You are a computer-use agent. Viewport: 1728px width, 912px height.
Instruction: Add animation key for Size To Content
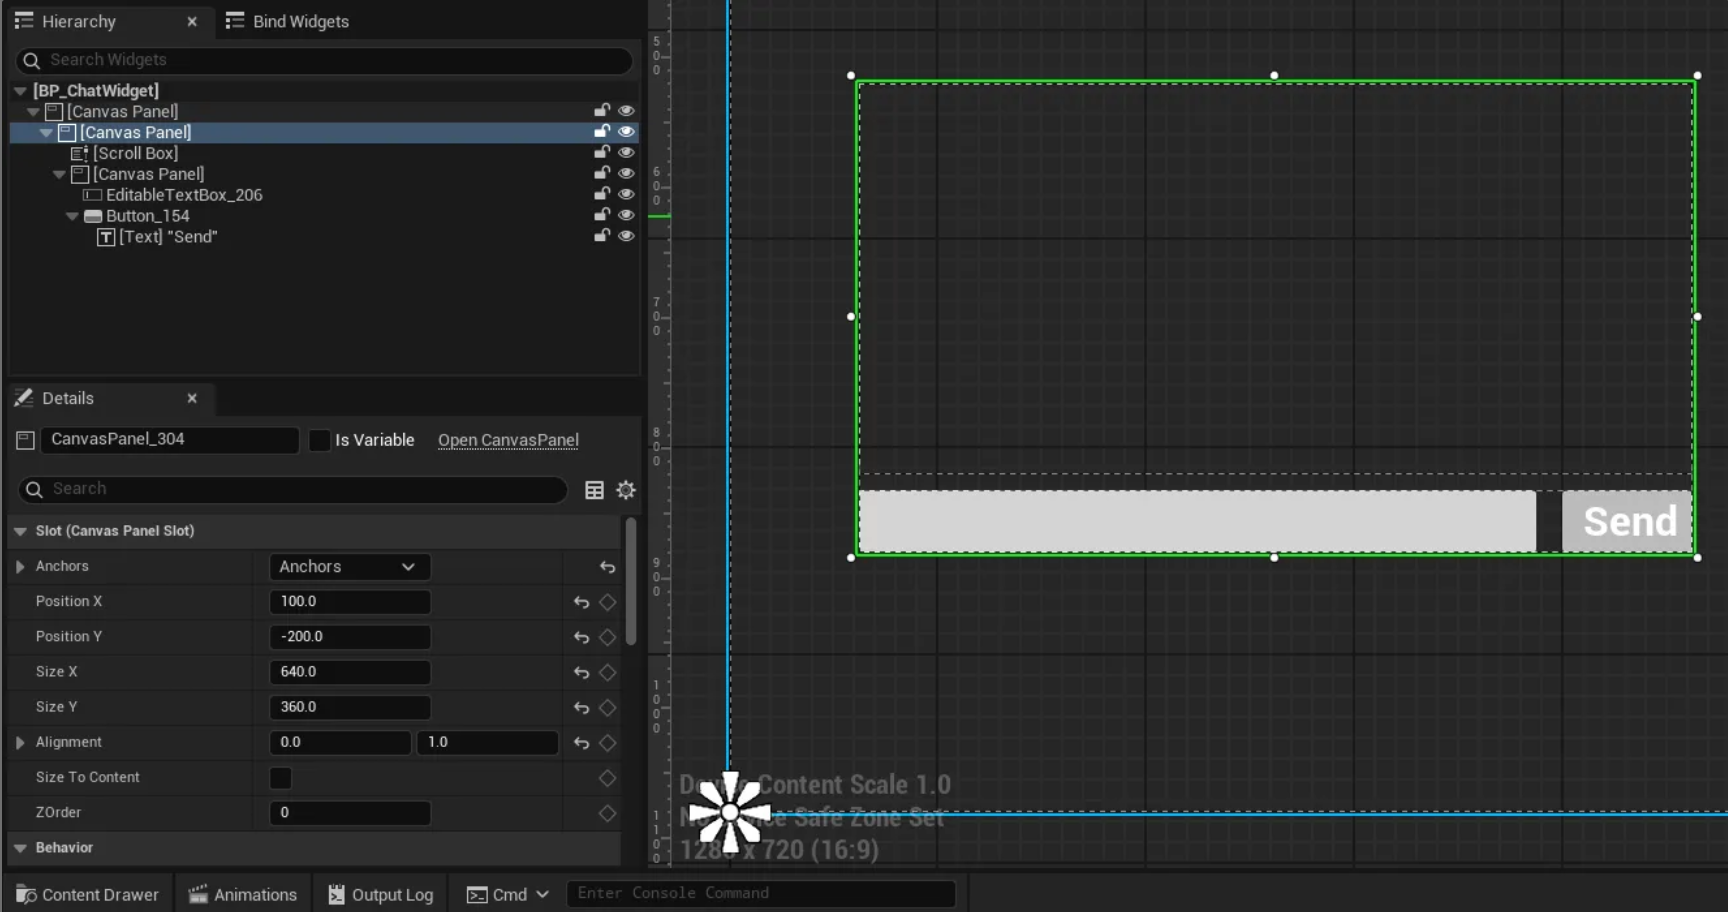pos(607,778)
